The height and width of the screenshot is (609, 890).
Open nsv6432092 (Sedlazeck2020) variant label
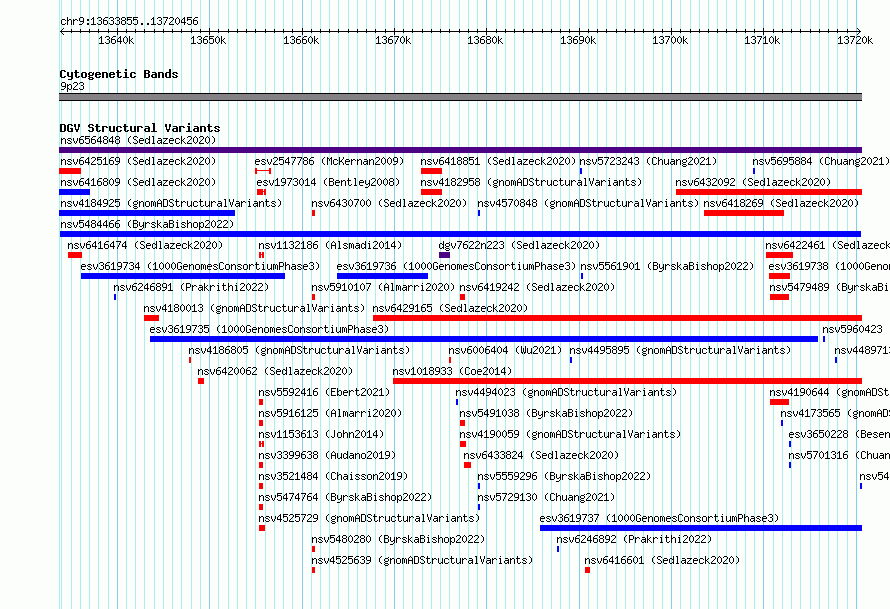coord(753,182)
